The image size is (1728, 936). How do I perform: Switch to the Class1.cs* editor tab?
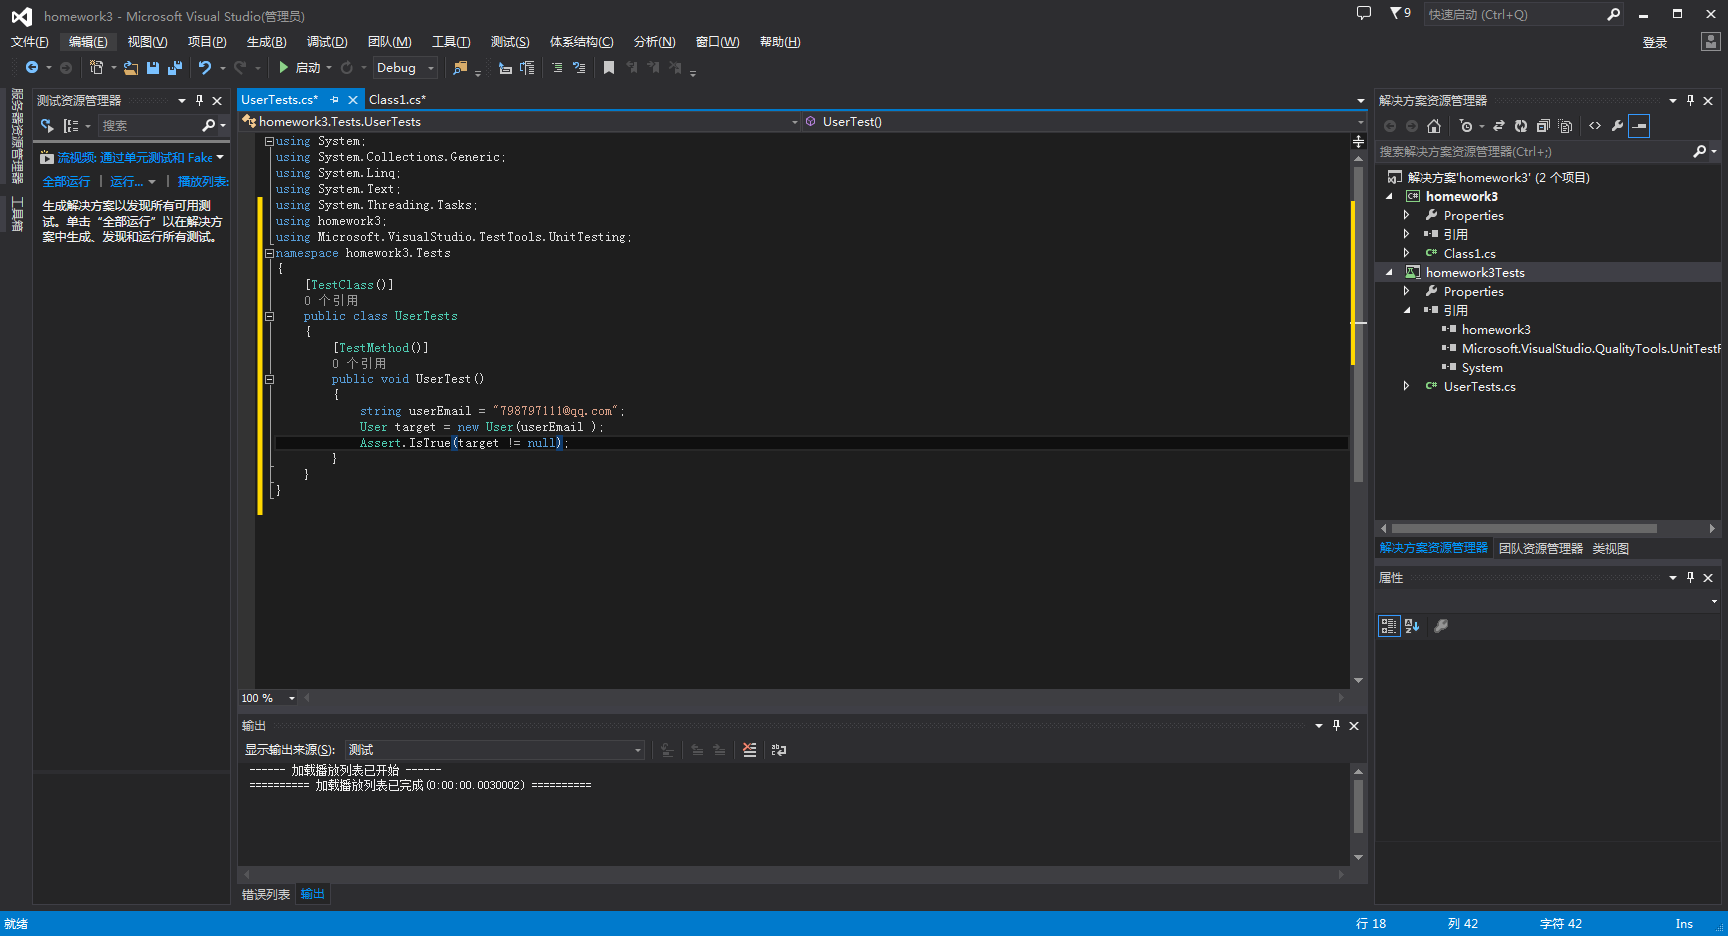pos(397,100)
